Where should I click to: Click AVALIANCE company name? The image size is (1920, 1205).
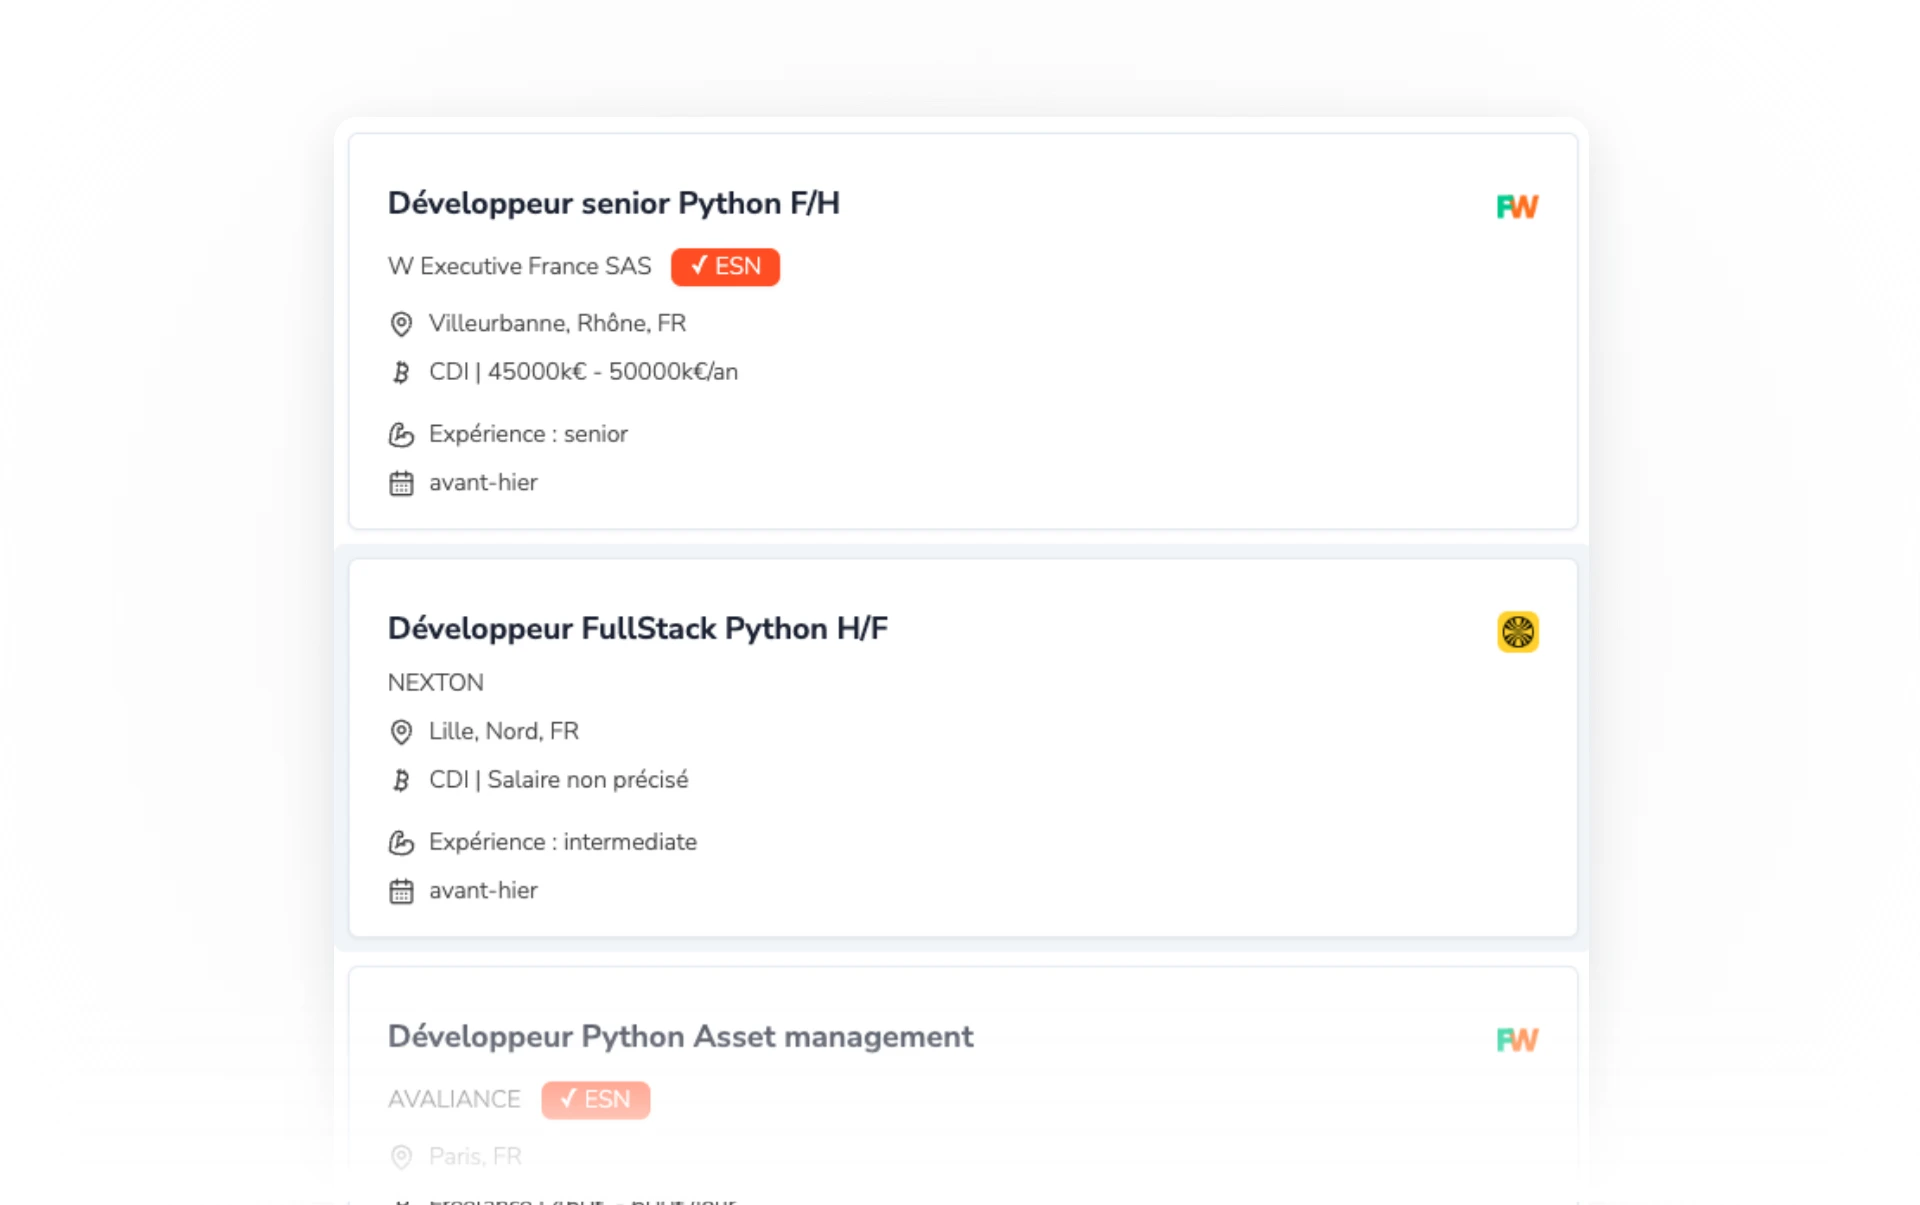(x=454, y=1099)
